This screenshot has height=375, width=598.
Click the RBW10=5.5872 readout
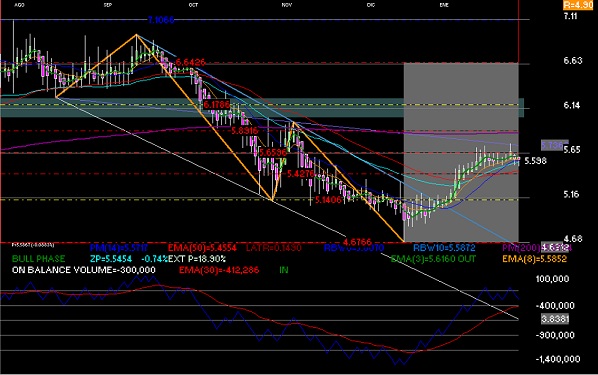pos(444,248)
